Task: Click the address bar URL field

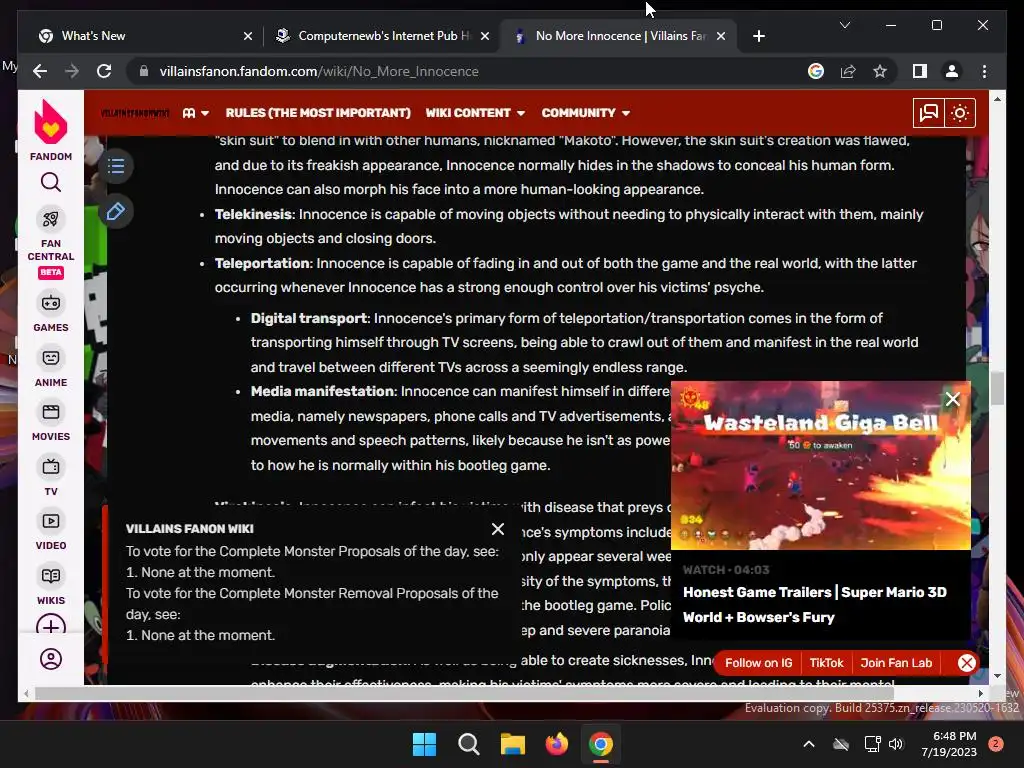Action: point(457,71)
